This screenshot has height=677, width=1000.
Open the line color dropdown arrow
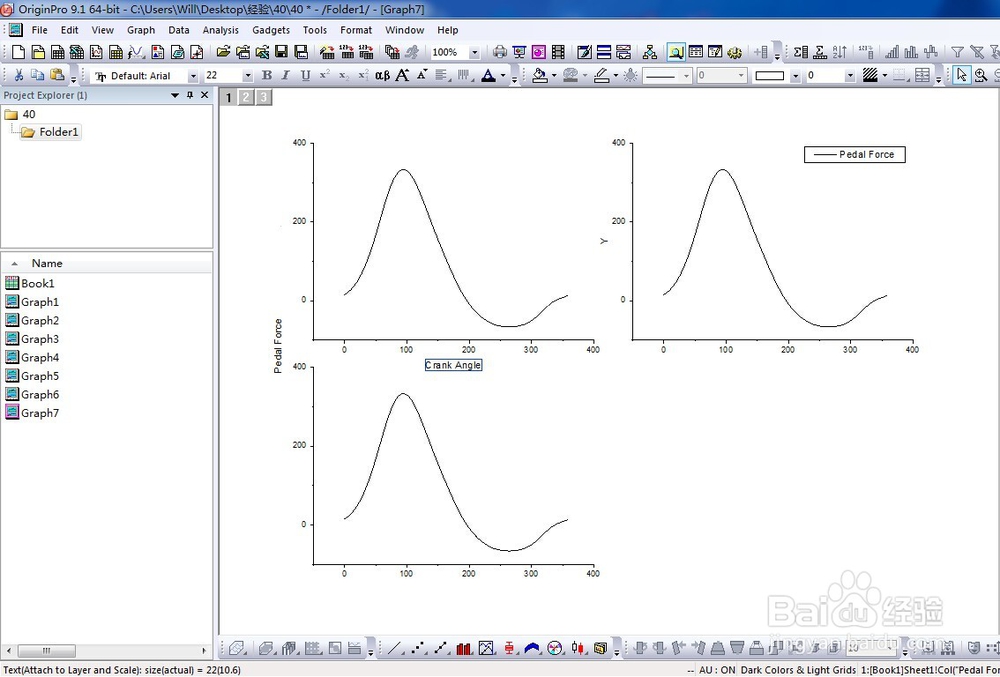point(615,75)
